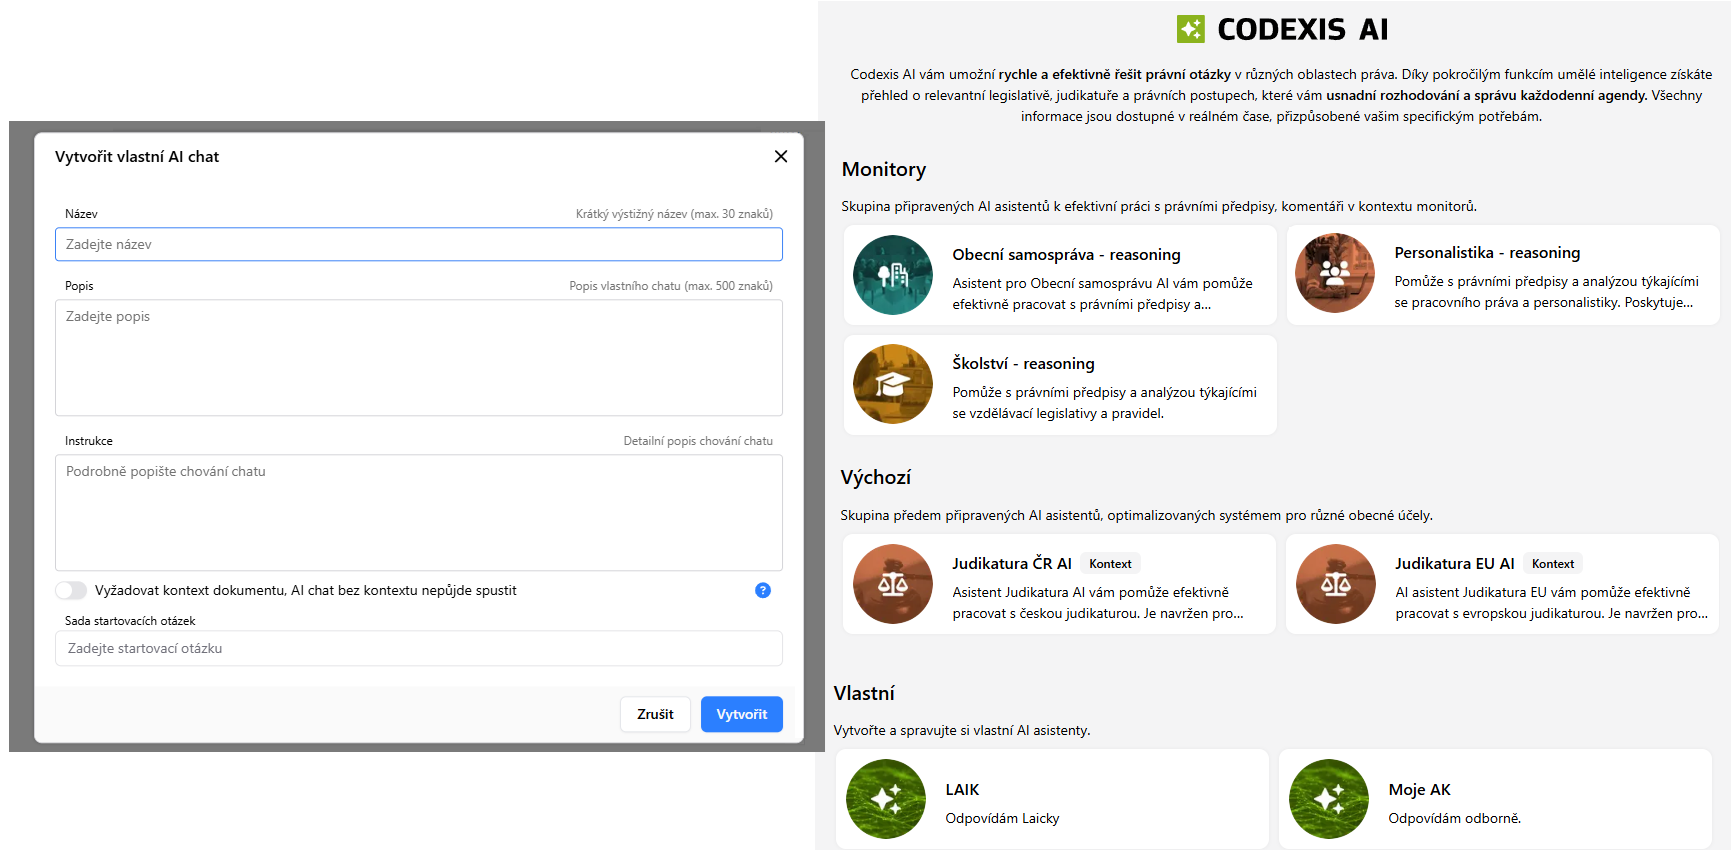Click the Personalistika people icon
The width and height of the screenshot is (1731, 850).
point(1334,273)
